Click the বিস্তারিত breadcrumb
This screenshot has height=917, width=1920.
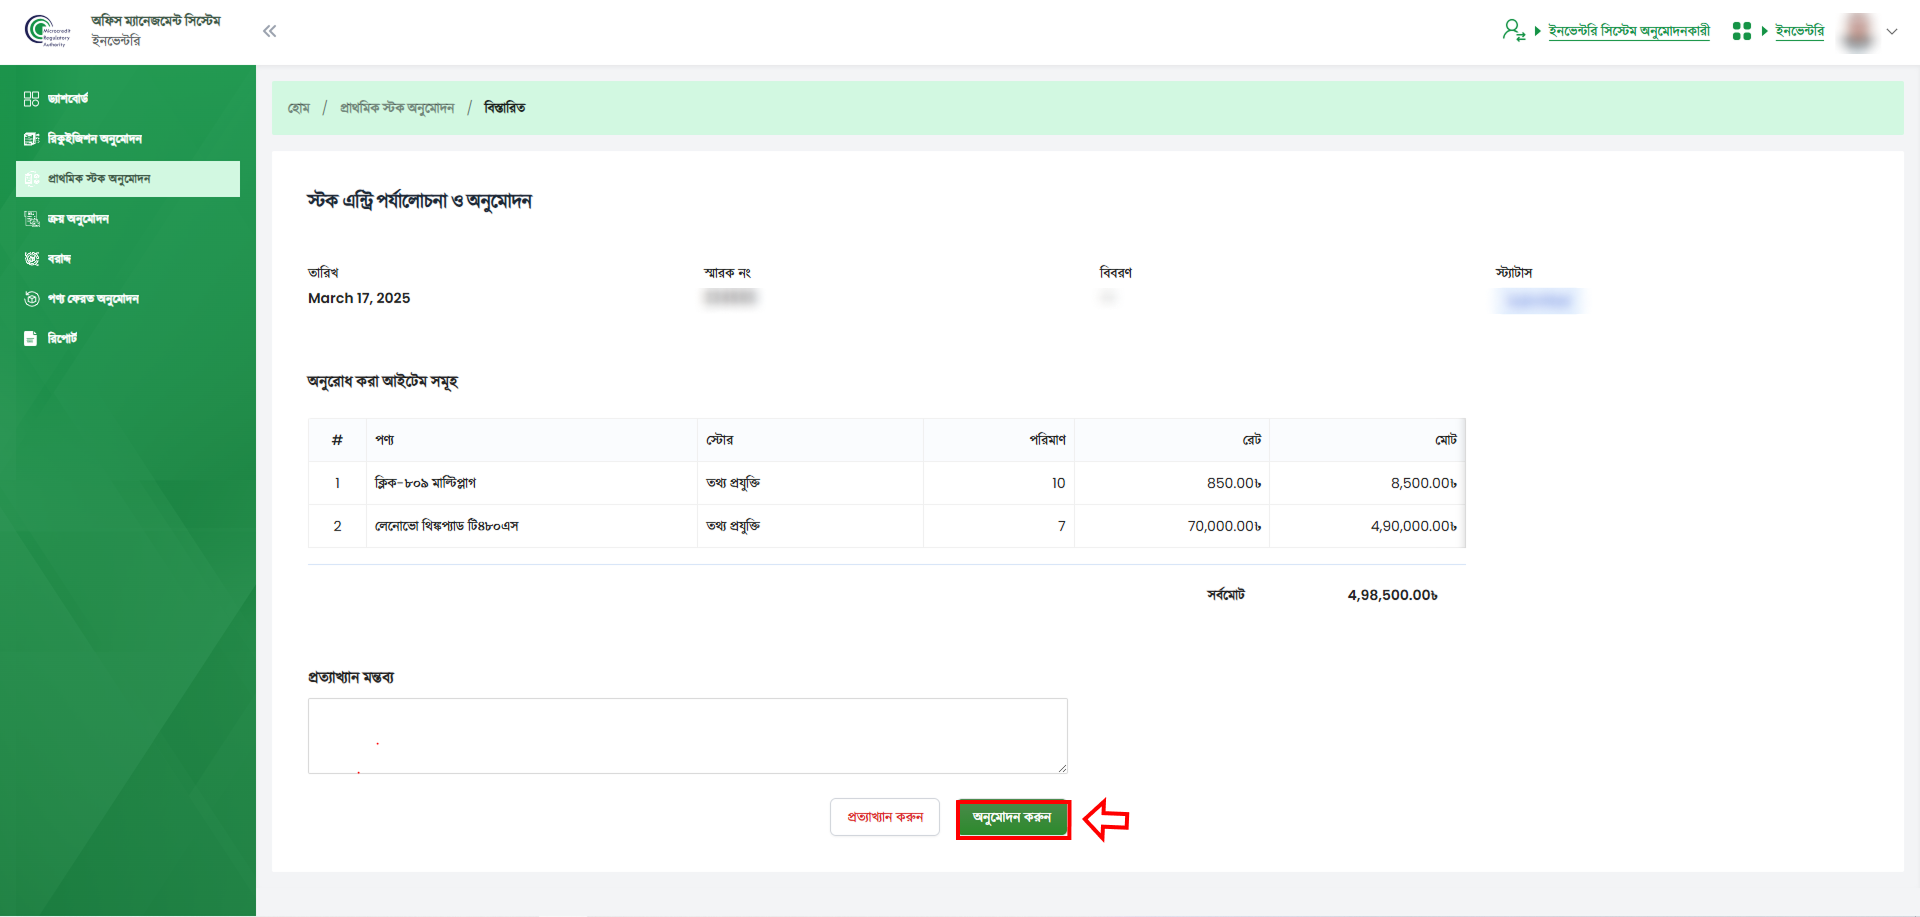(505, 108)
